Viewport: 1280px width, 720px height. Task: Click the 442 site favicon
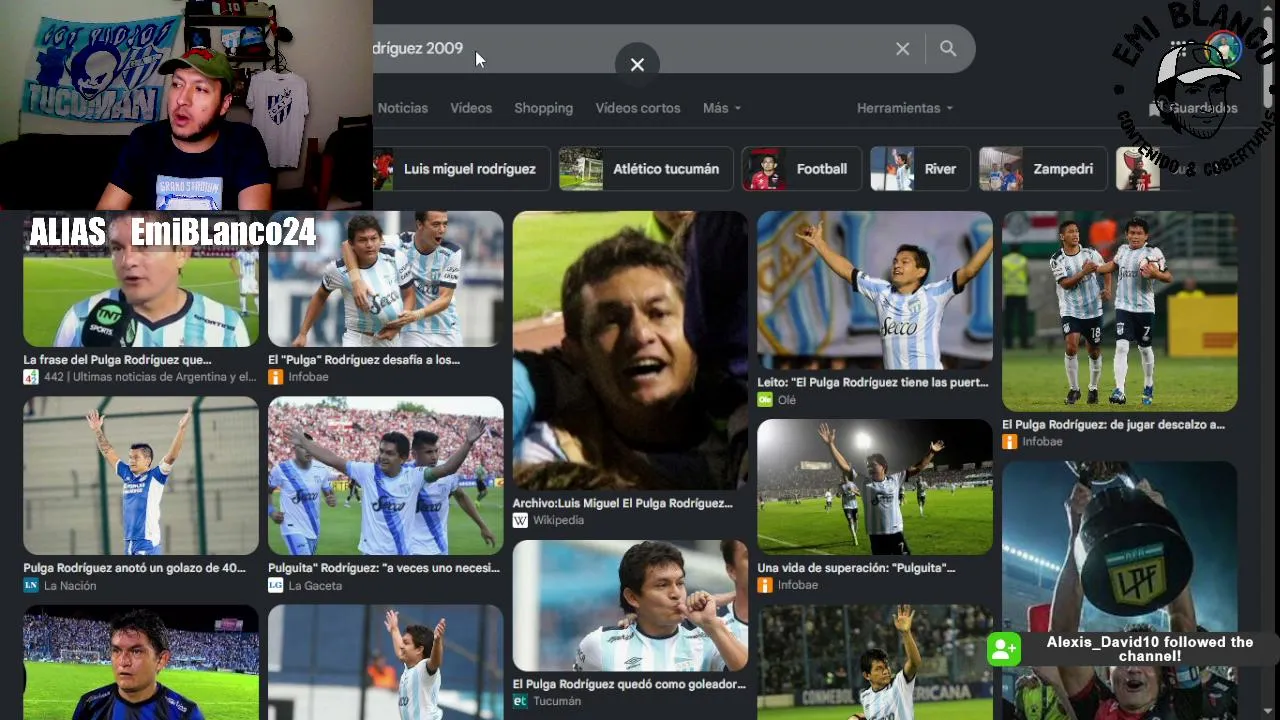point(31,377)
